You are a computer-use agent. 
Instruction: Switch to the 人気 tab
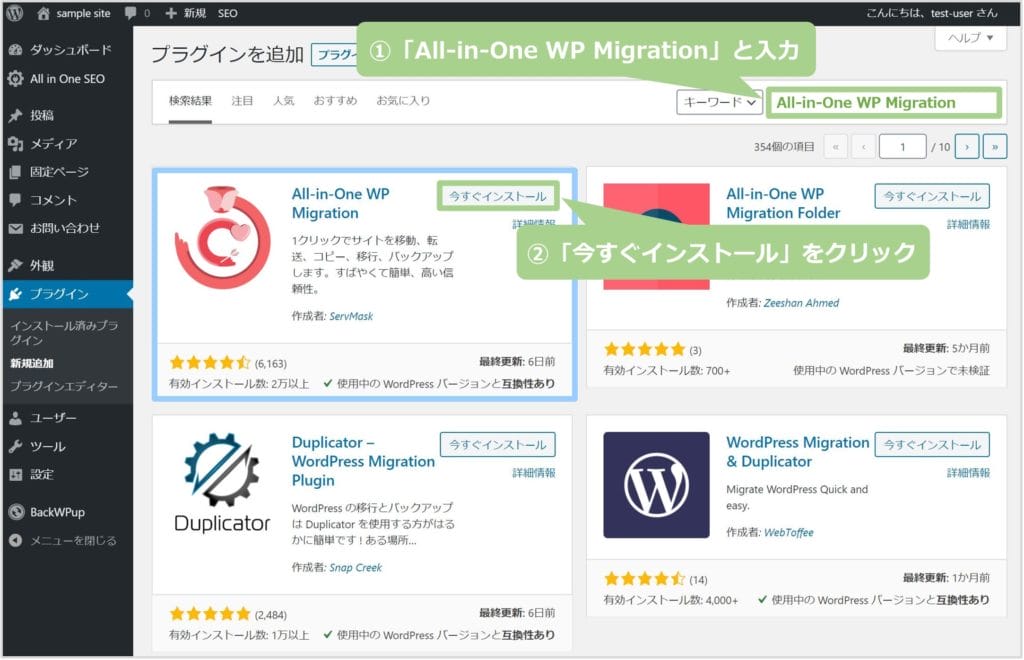(283, 101)
